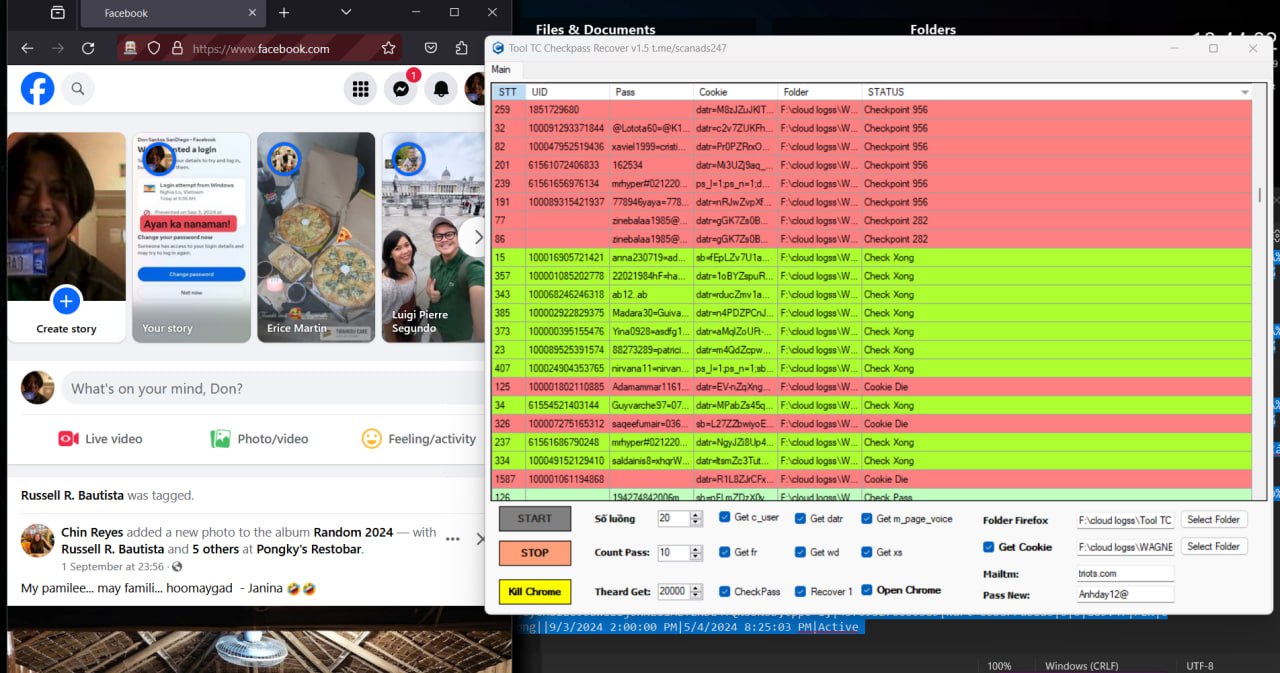Open the Facebook notifications bell
The height and width of the screenshot is (673, 1280).
[x=441, y=89]
